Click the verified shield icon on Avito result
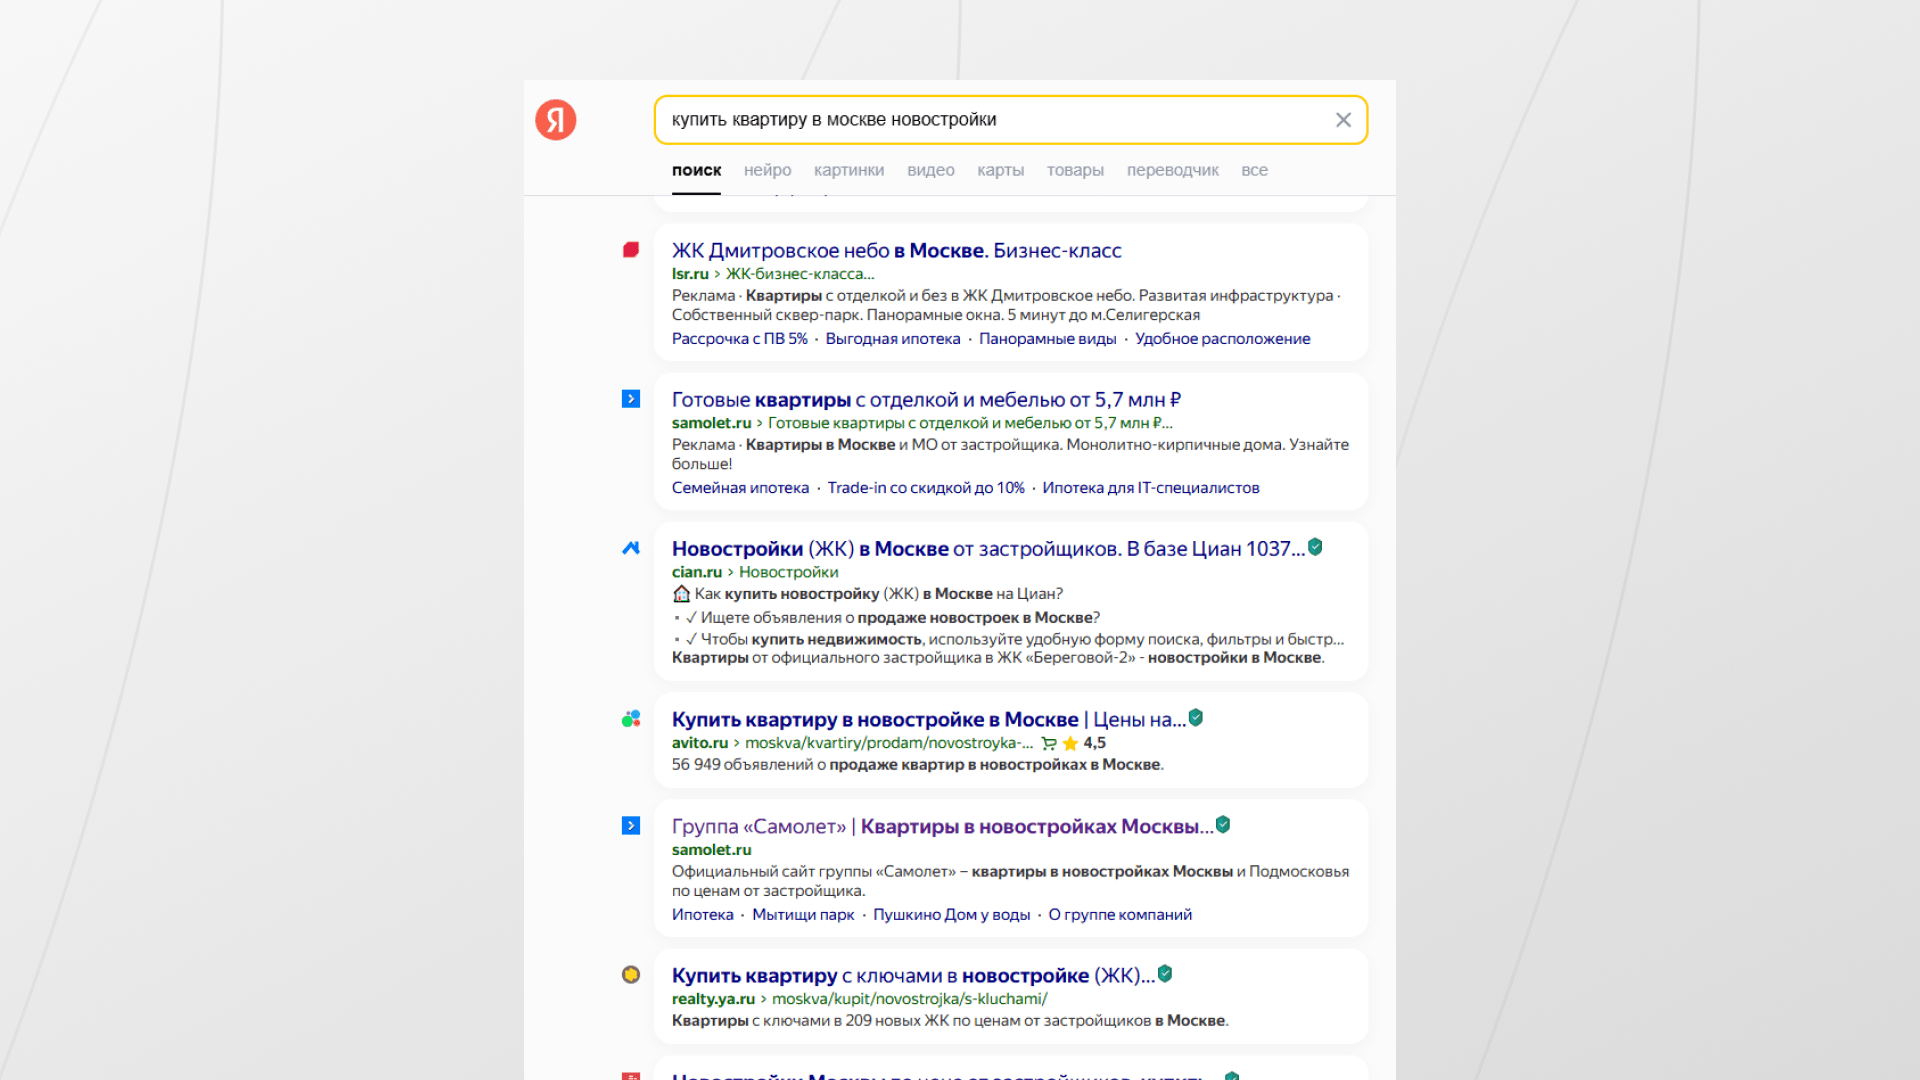The width and height of the screenshot is (1920, 1080). (1196, 718)
